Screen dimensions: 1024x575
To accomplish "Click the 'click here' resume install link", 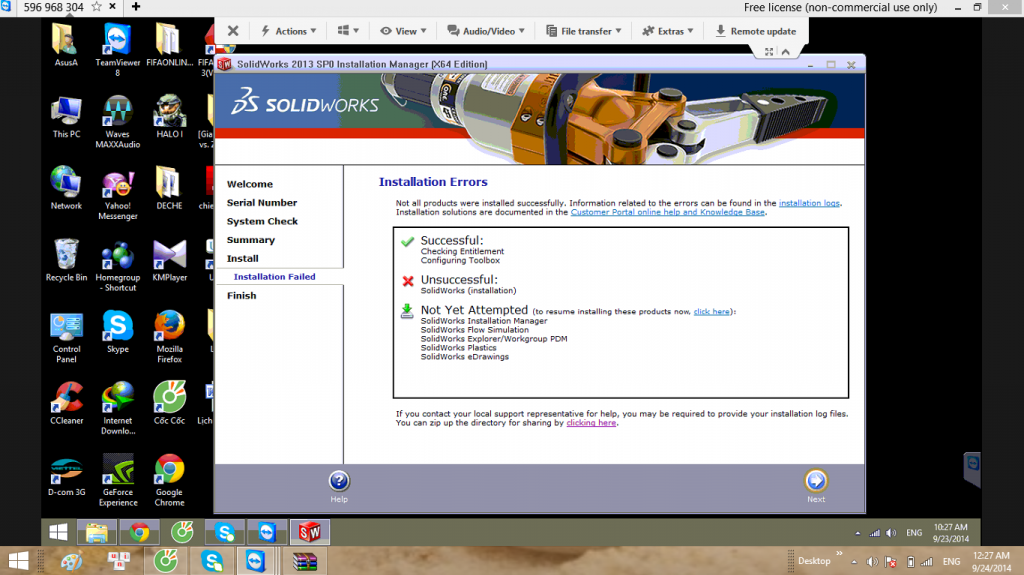I will click(x=711, y=312).
